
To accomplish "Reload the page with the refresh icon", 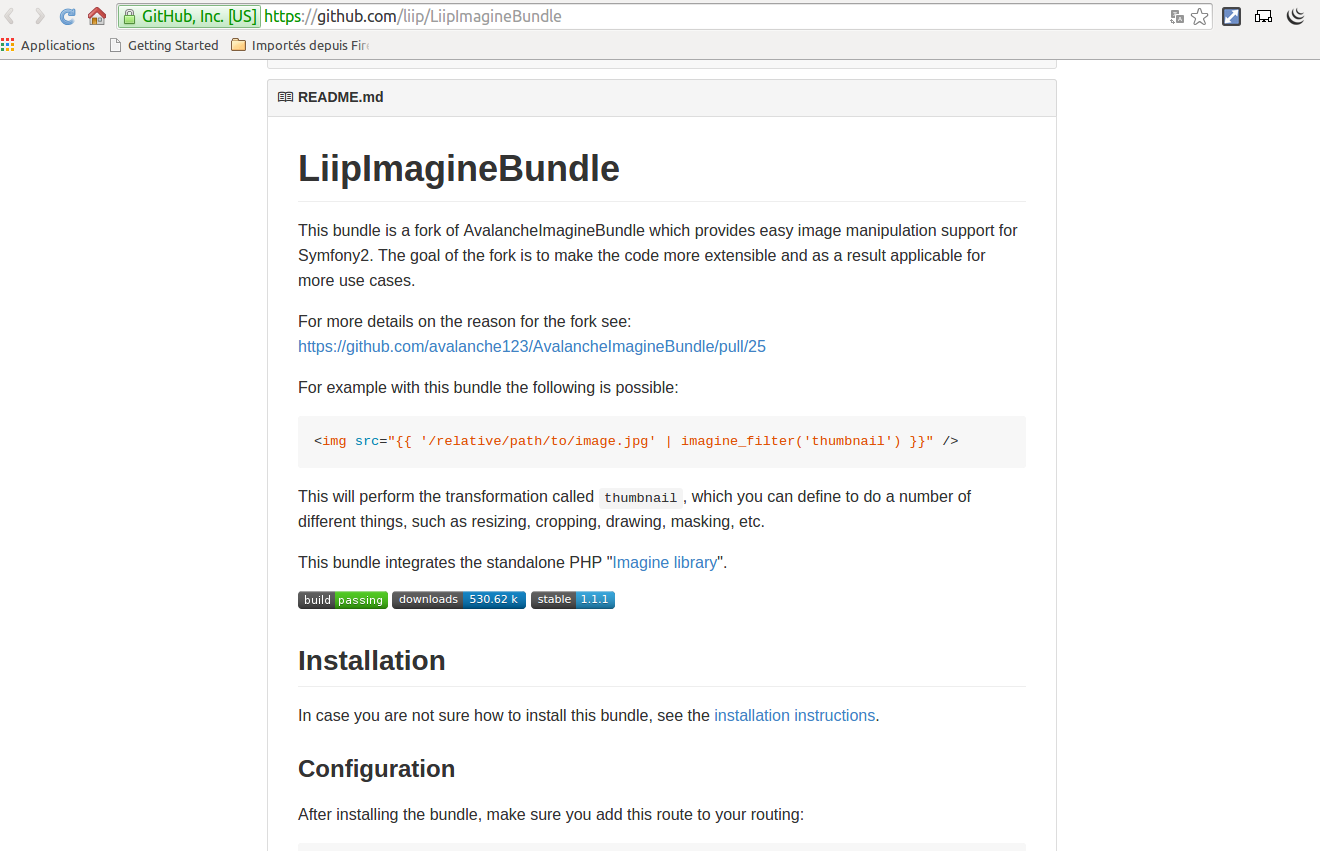I will [67, 16].
